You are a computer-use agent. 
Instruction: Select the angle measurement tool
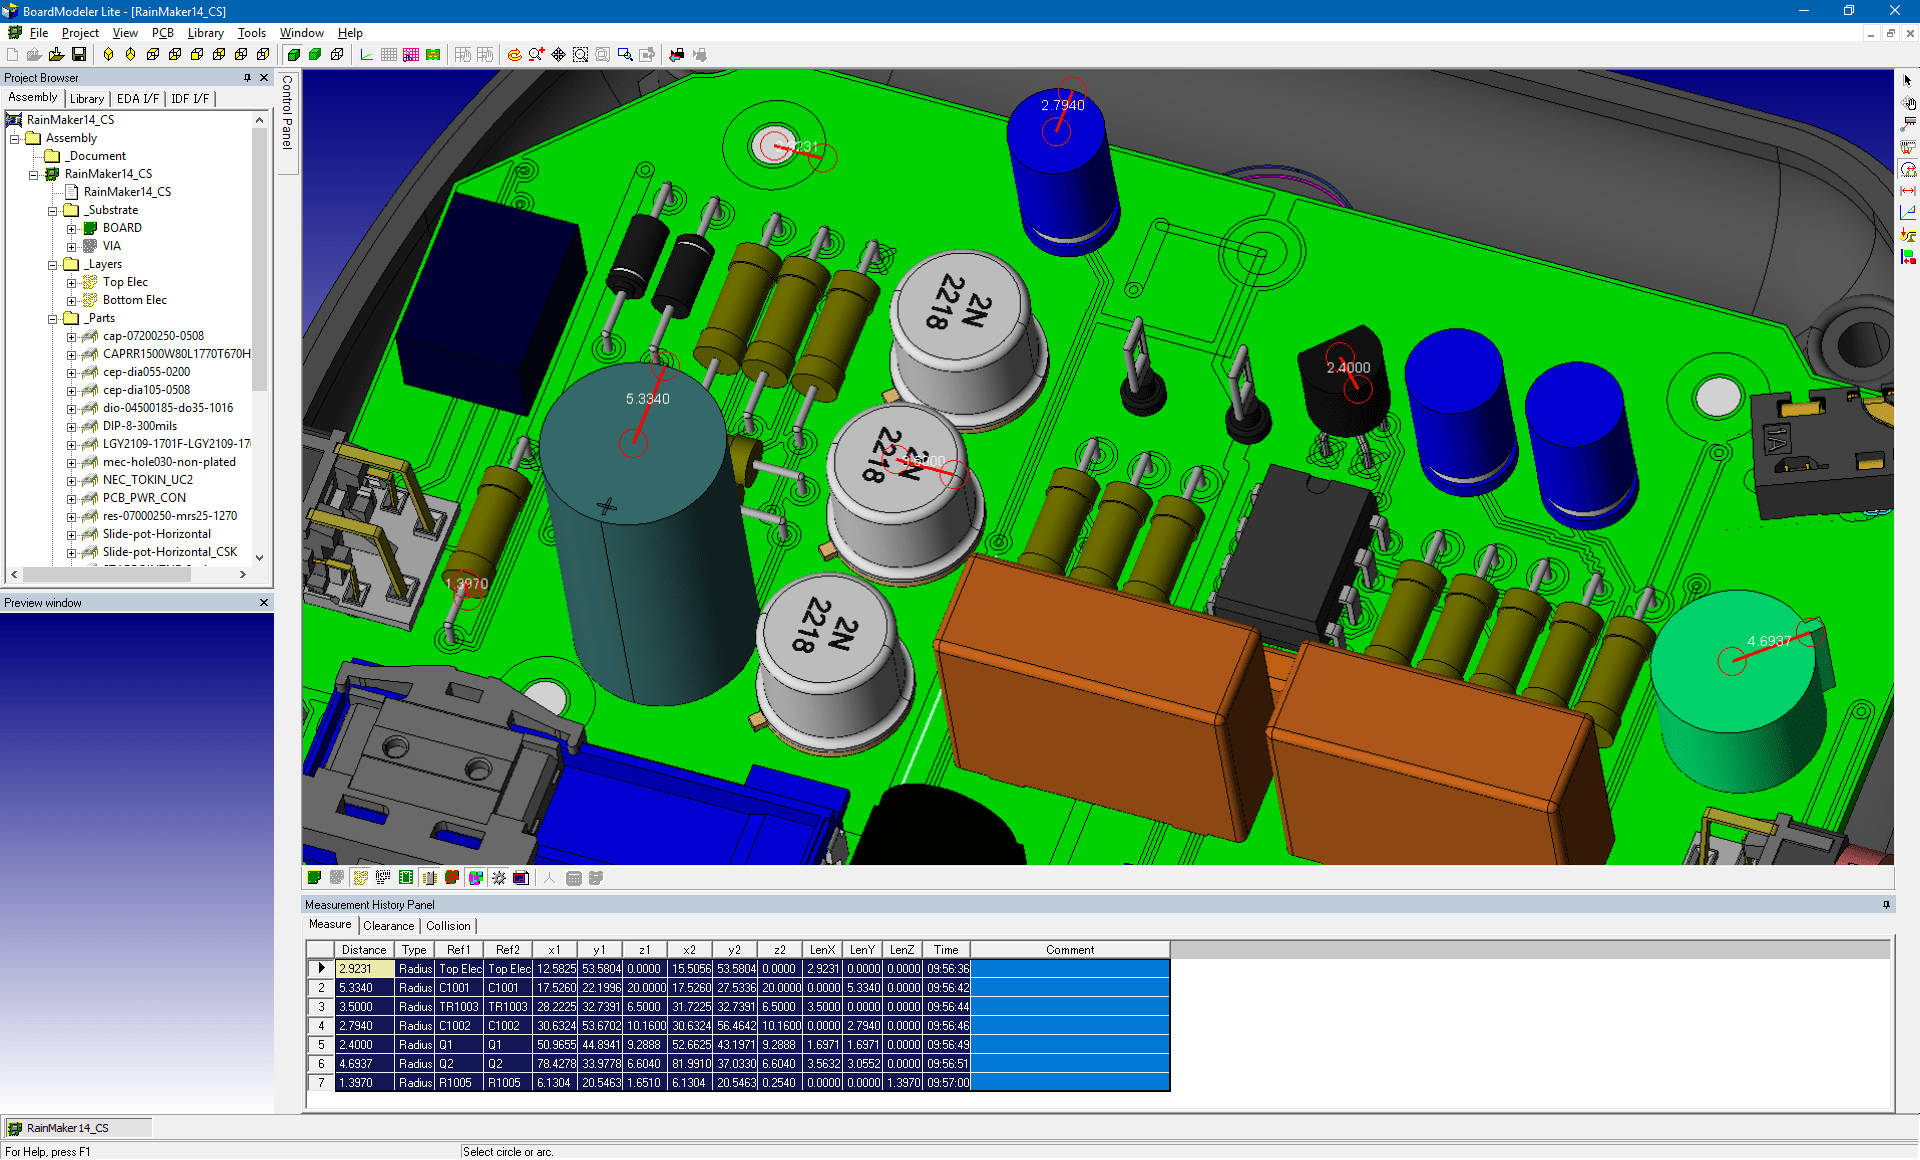[x=1907, y=212]
